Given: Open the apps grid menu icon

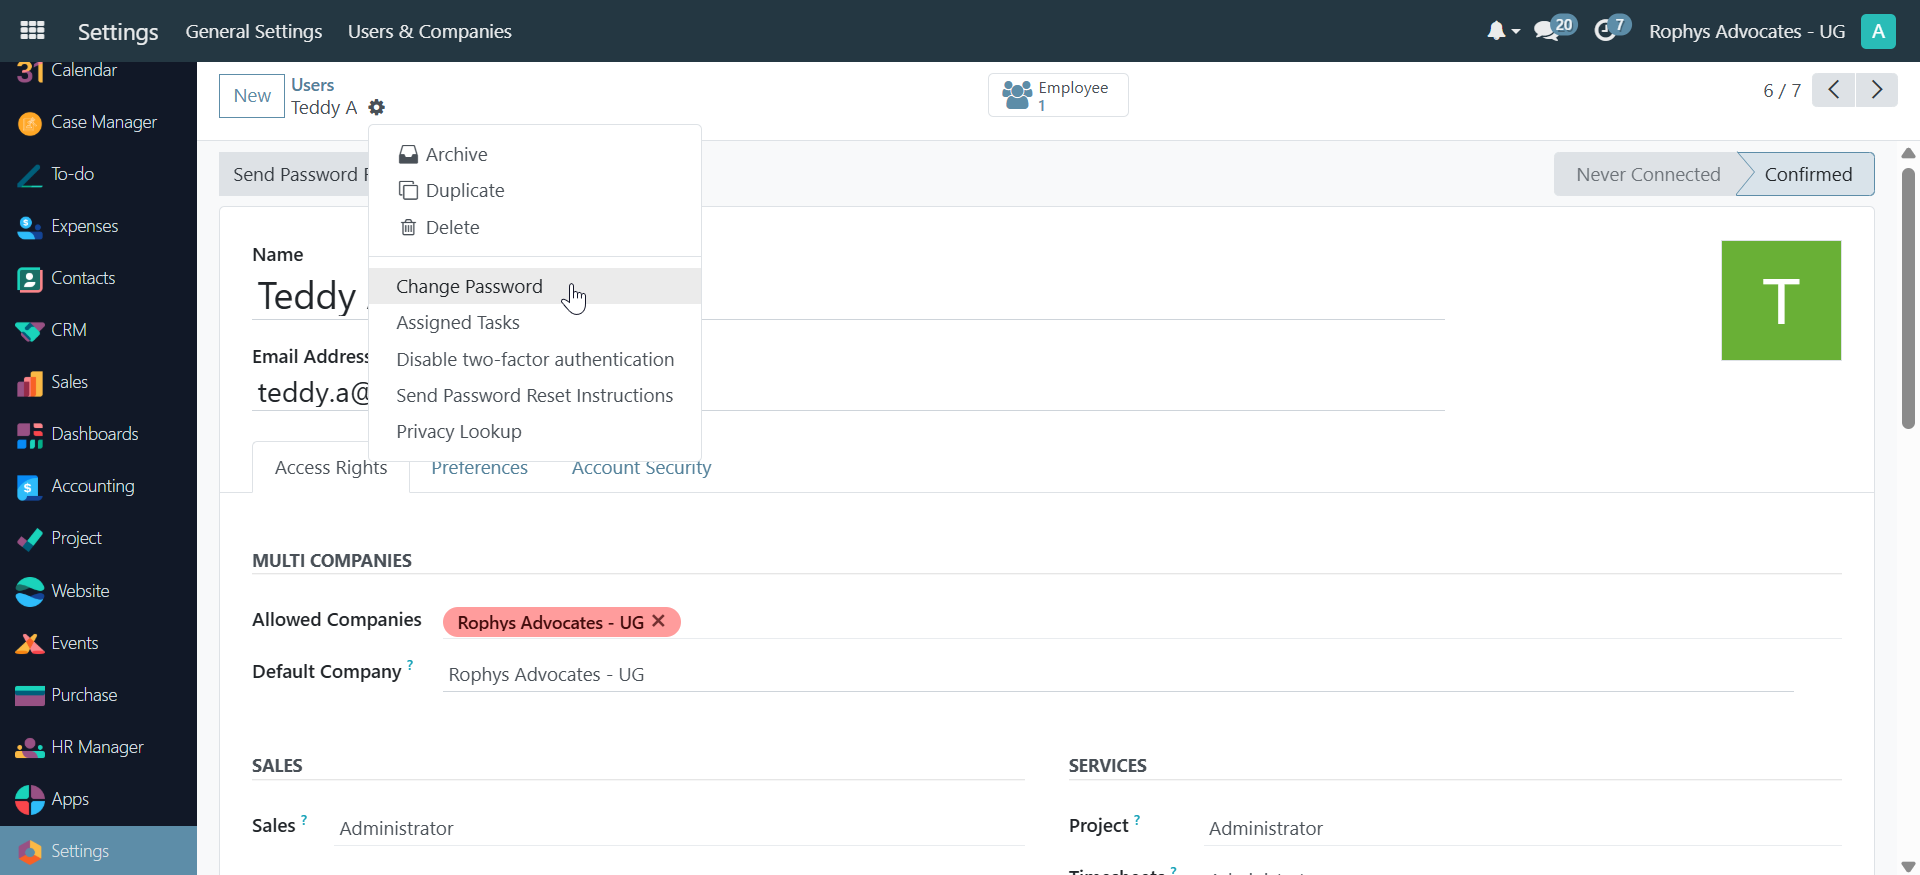Looking at the screenshot, I should (32, 30).
